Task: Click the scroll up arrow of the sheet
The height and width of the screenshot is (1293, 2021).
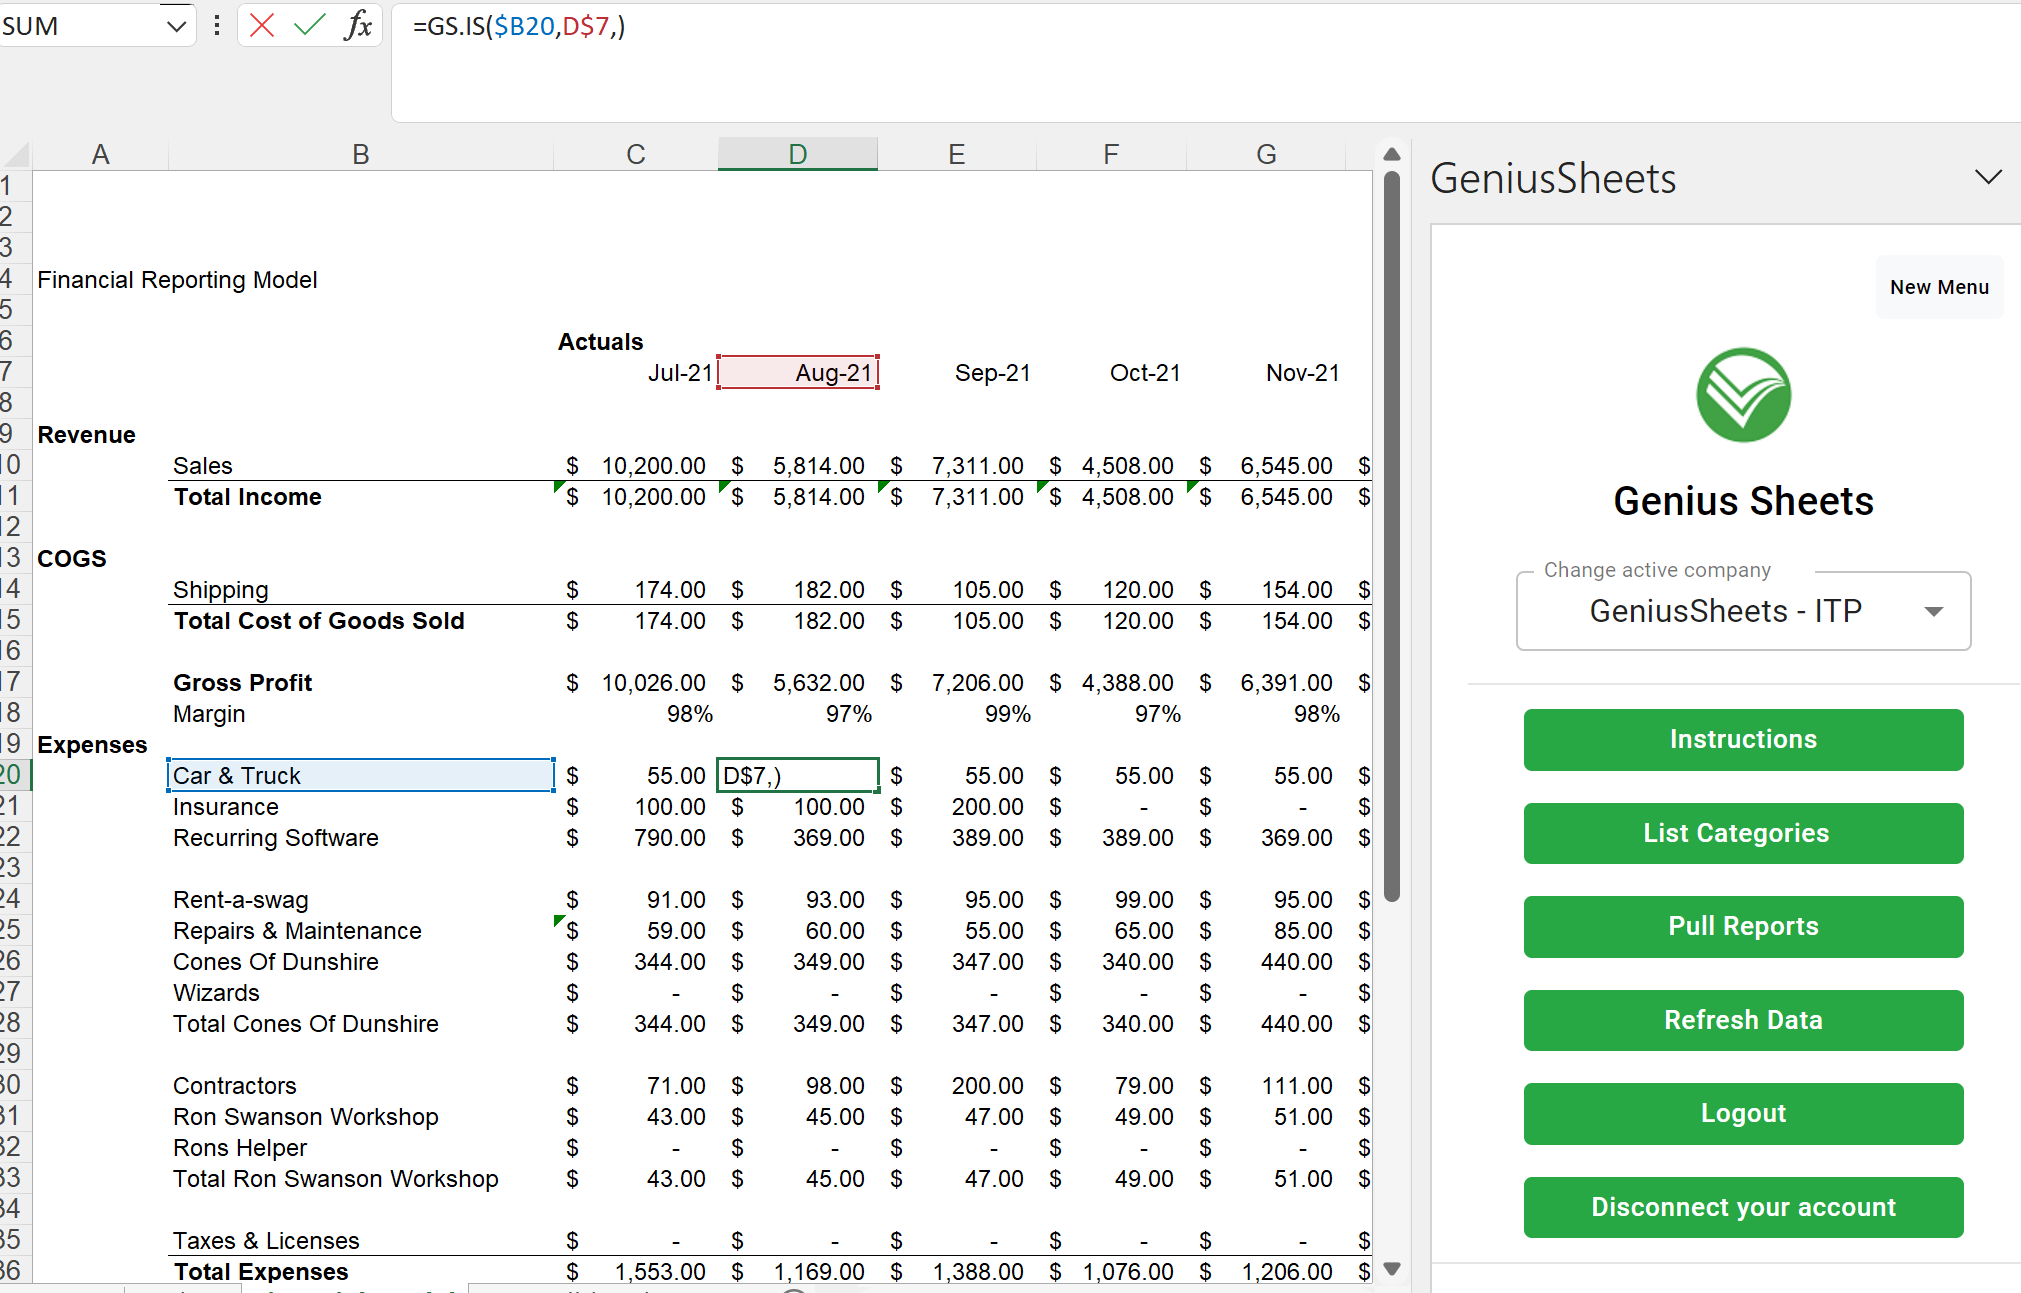Action: (x=1391, y=154)
